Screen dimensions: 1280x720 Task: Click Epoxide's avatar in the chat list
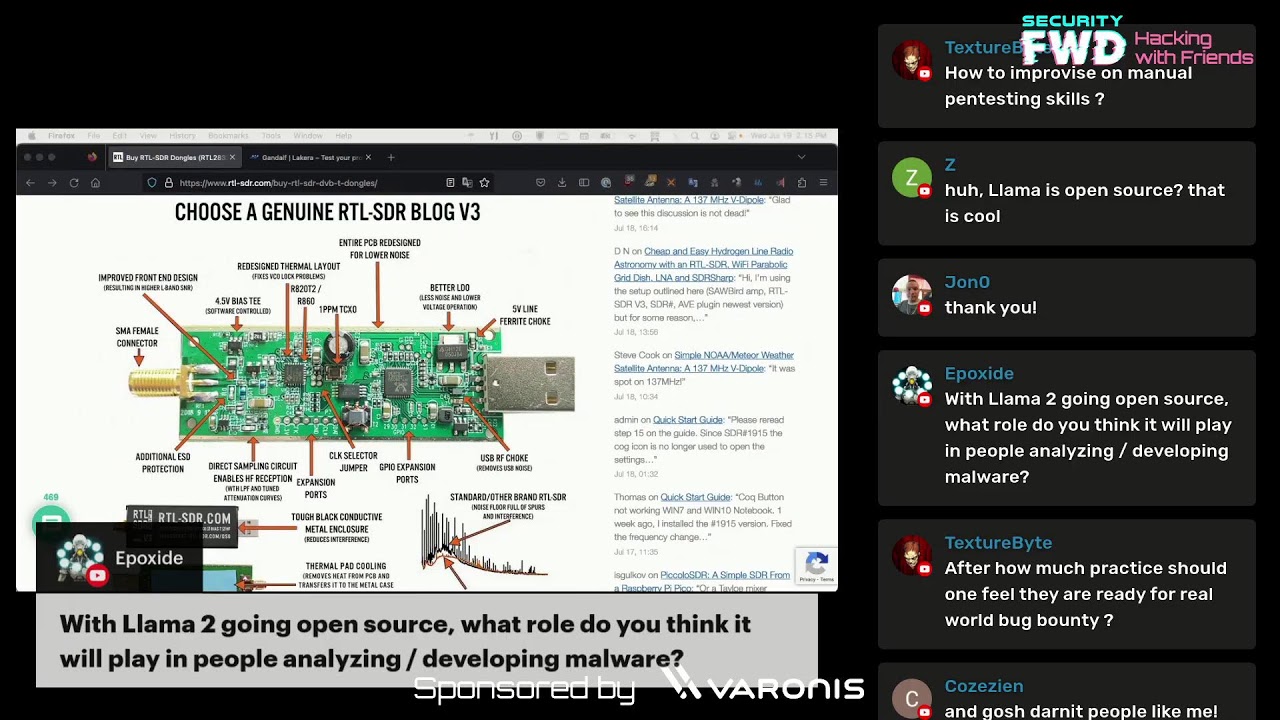(x=911, y=386)
